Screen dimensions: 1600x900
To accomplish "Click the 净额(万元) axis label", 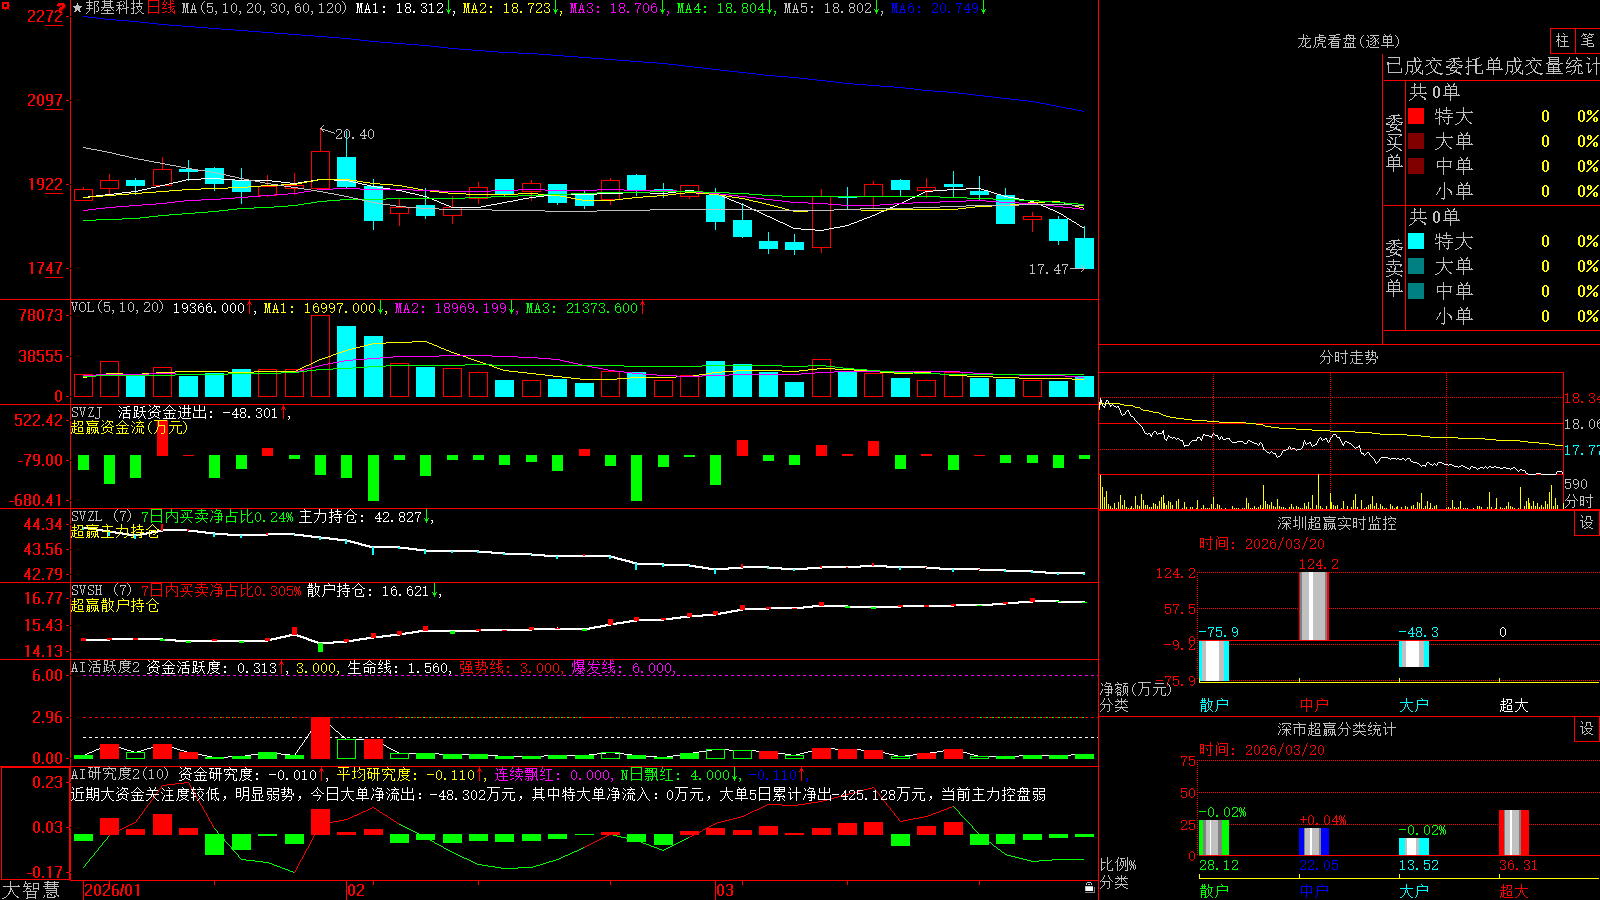I will tap(1135, 689).
